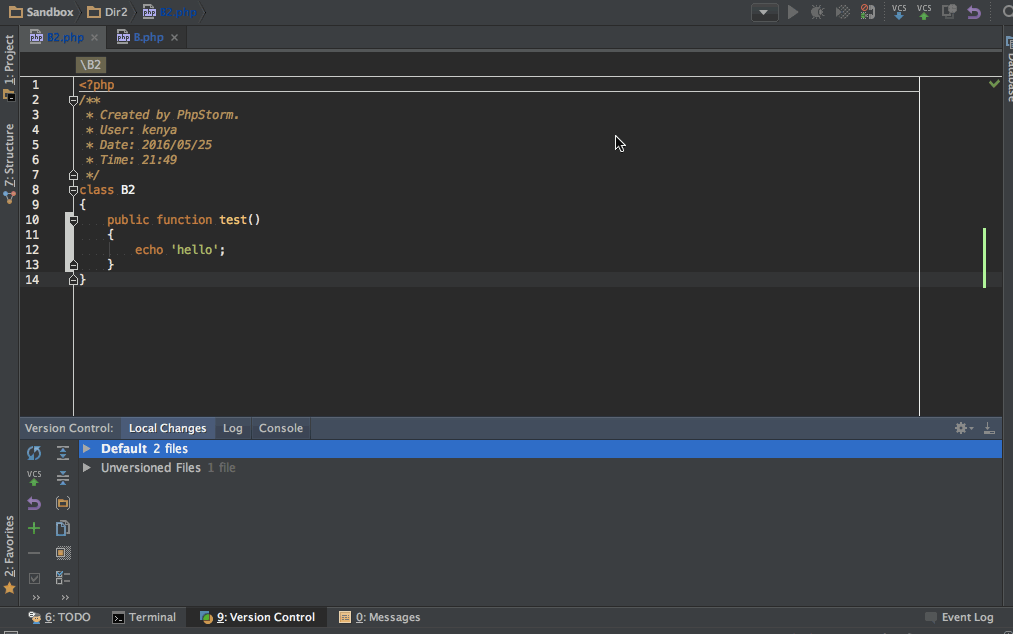This screenshot has height=634, width=1013.
Task: Open the Project tool window
Action: tap(9, 67)
